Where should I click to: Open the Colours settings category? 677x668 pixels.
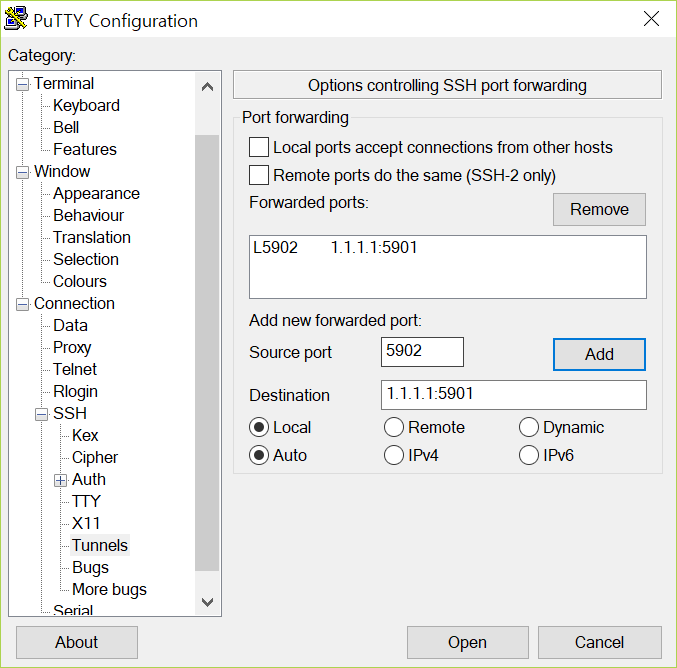pos(80,282)
